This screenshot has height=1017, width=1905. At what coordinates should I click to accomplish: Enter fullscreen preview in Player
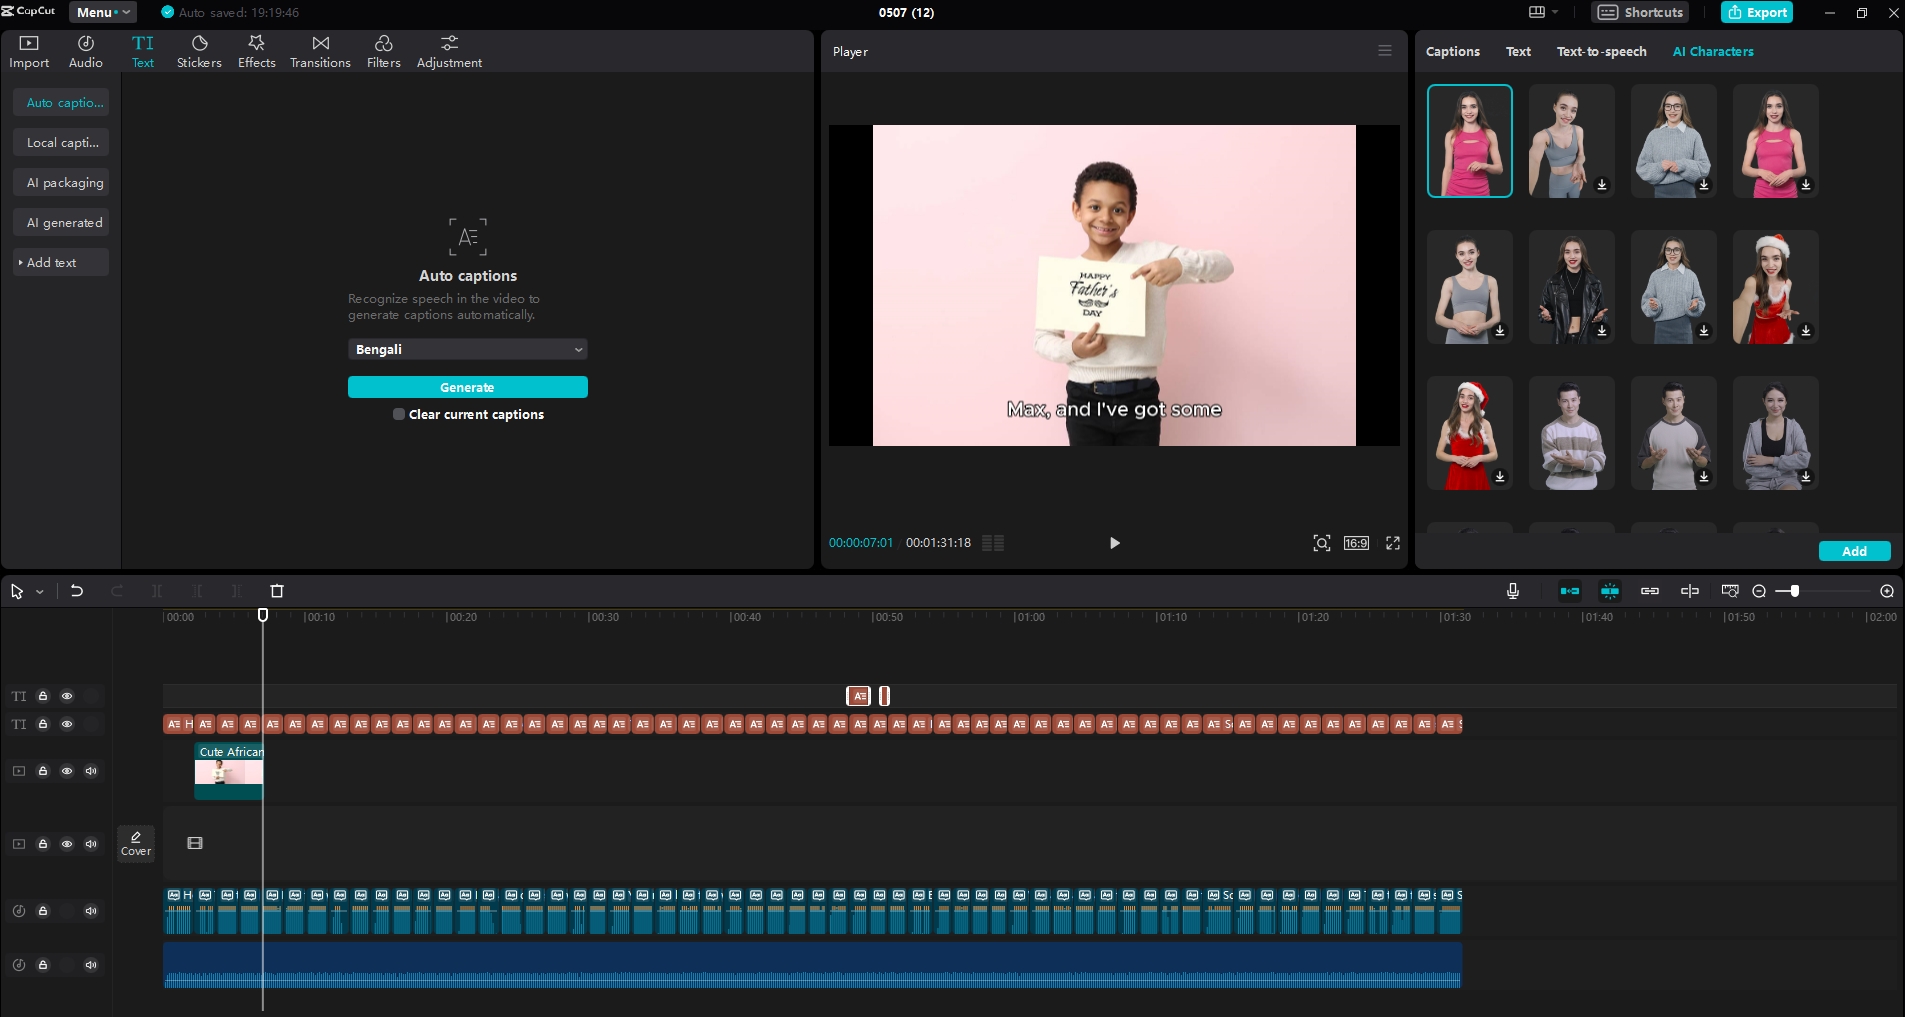tap(1393, 543)
